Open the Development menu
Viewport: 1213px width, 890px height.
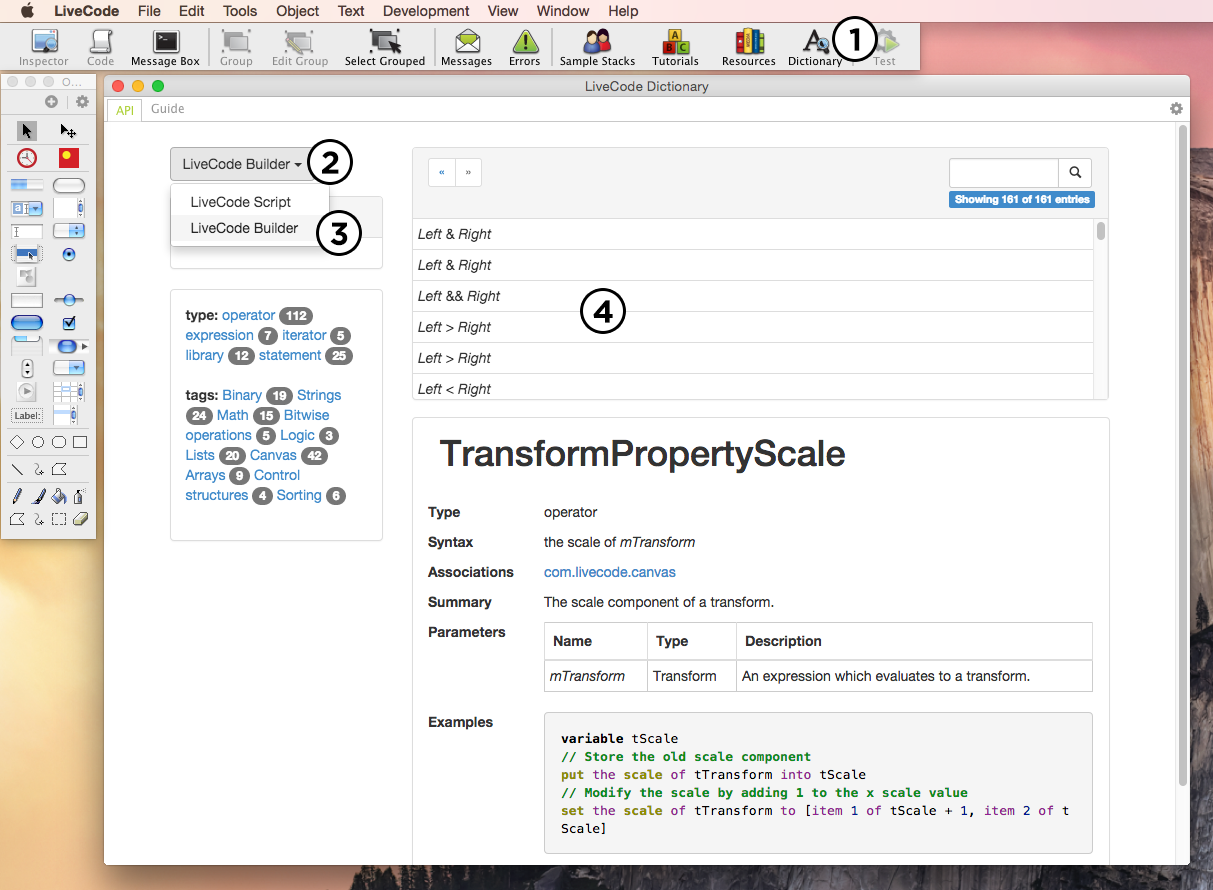[x=426, y=11]
